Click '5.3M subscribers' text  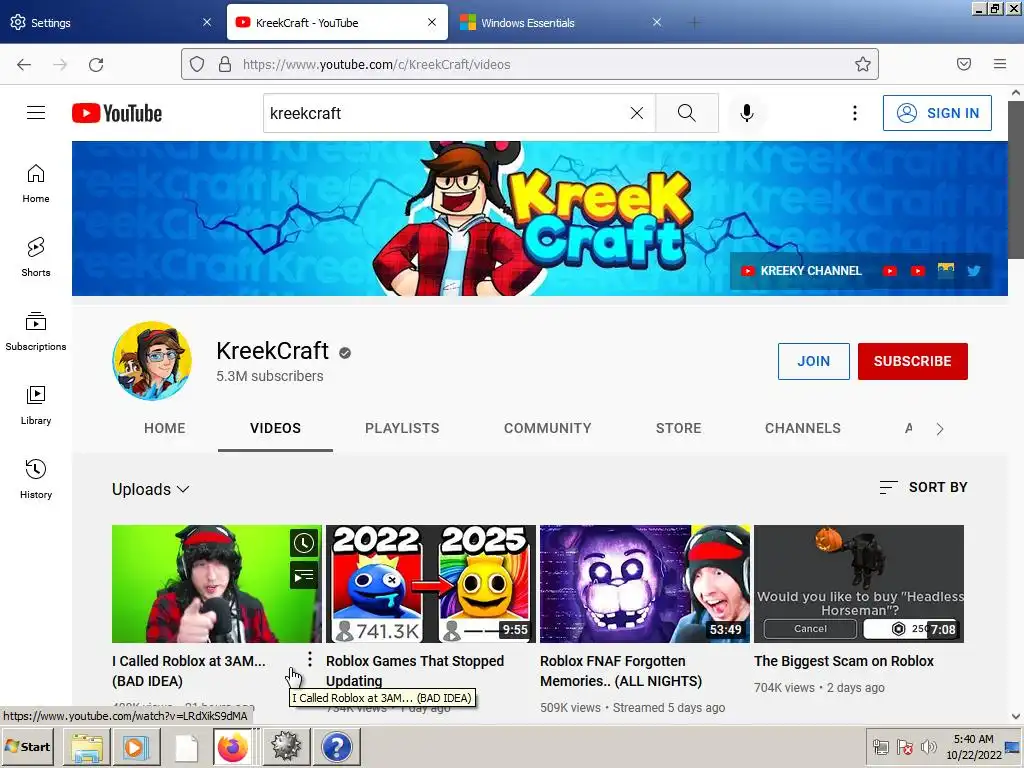(x=270, y=376)
